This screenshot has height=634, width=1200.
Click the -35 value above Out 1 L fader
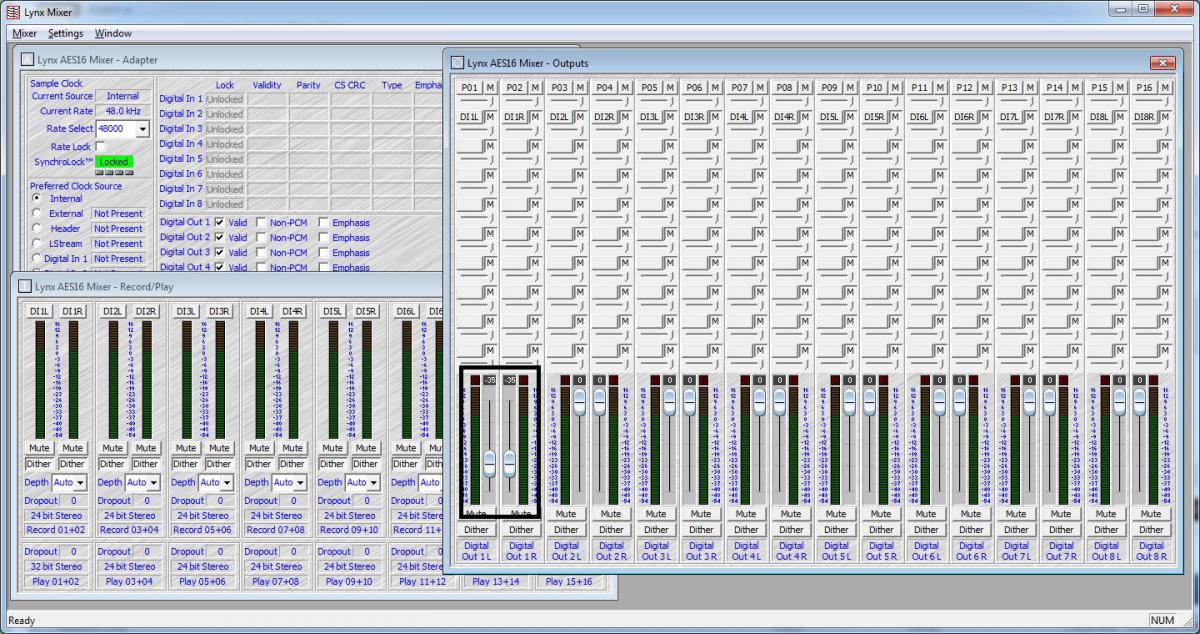[490, 380]
